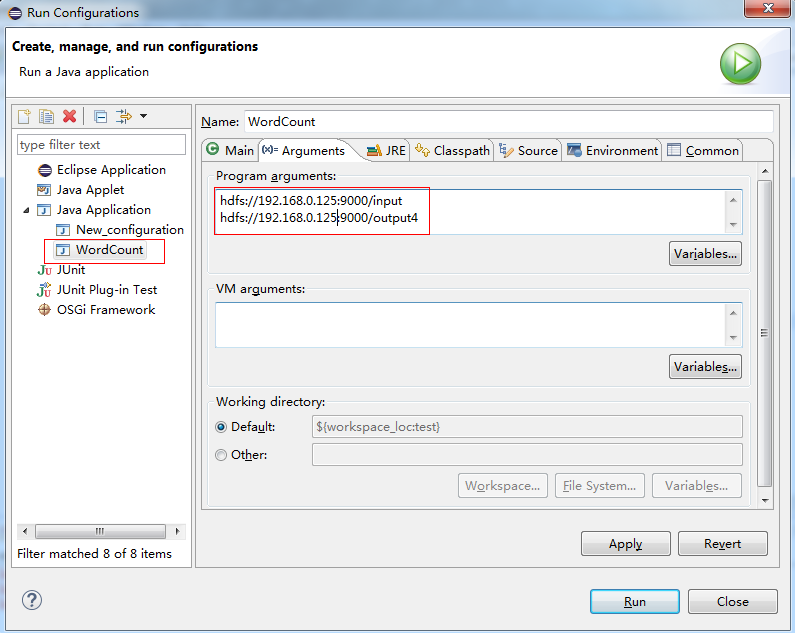The image size is (795, 633).
Task: Click tree horizontal scrollbar right arrow
Action: pyautogui.click(x=177, y=532)
